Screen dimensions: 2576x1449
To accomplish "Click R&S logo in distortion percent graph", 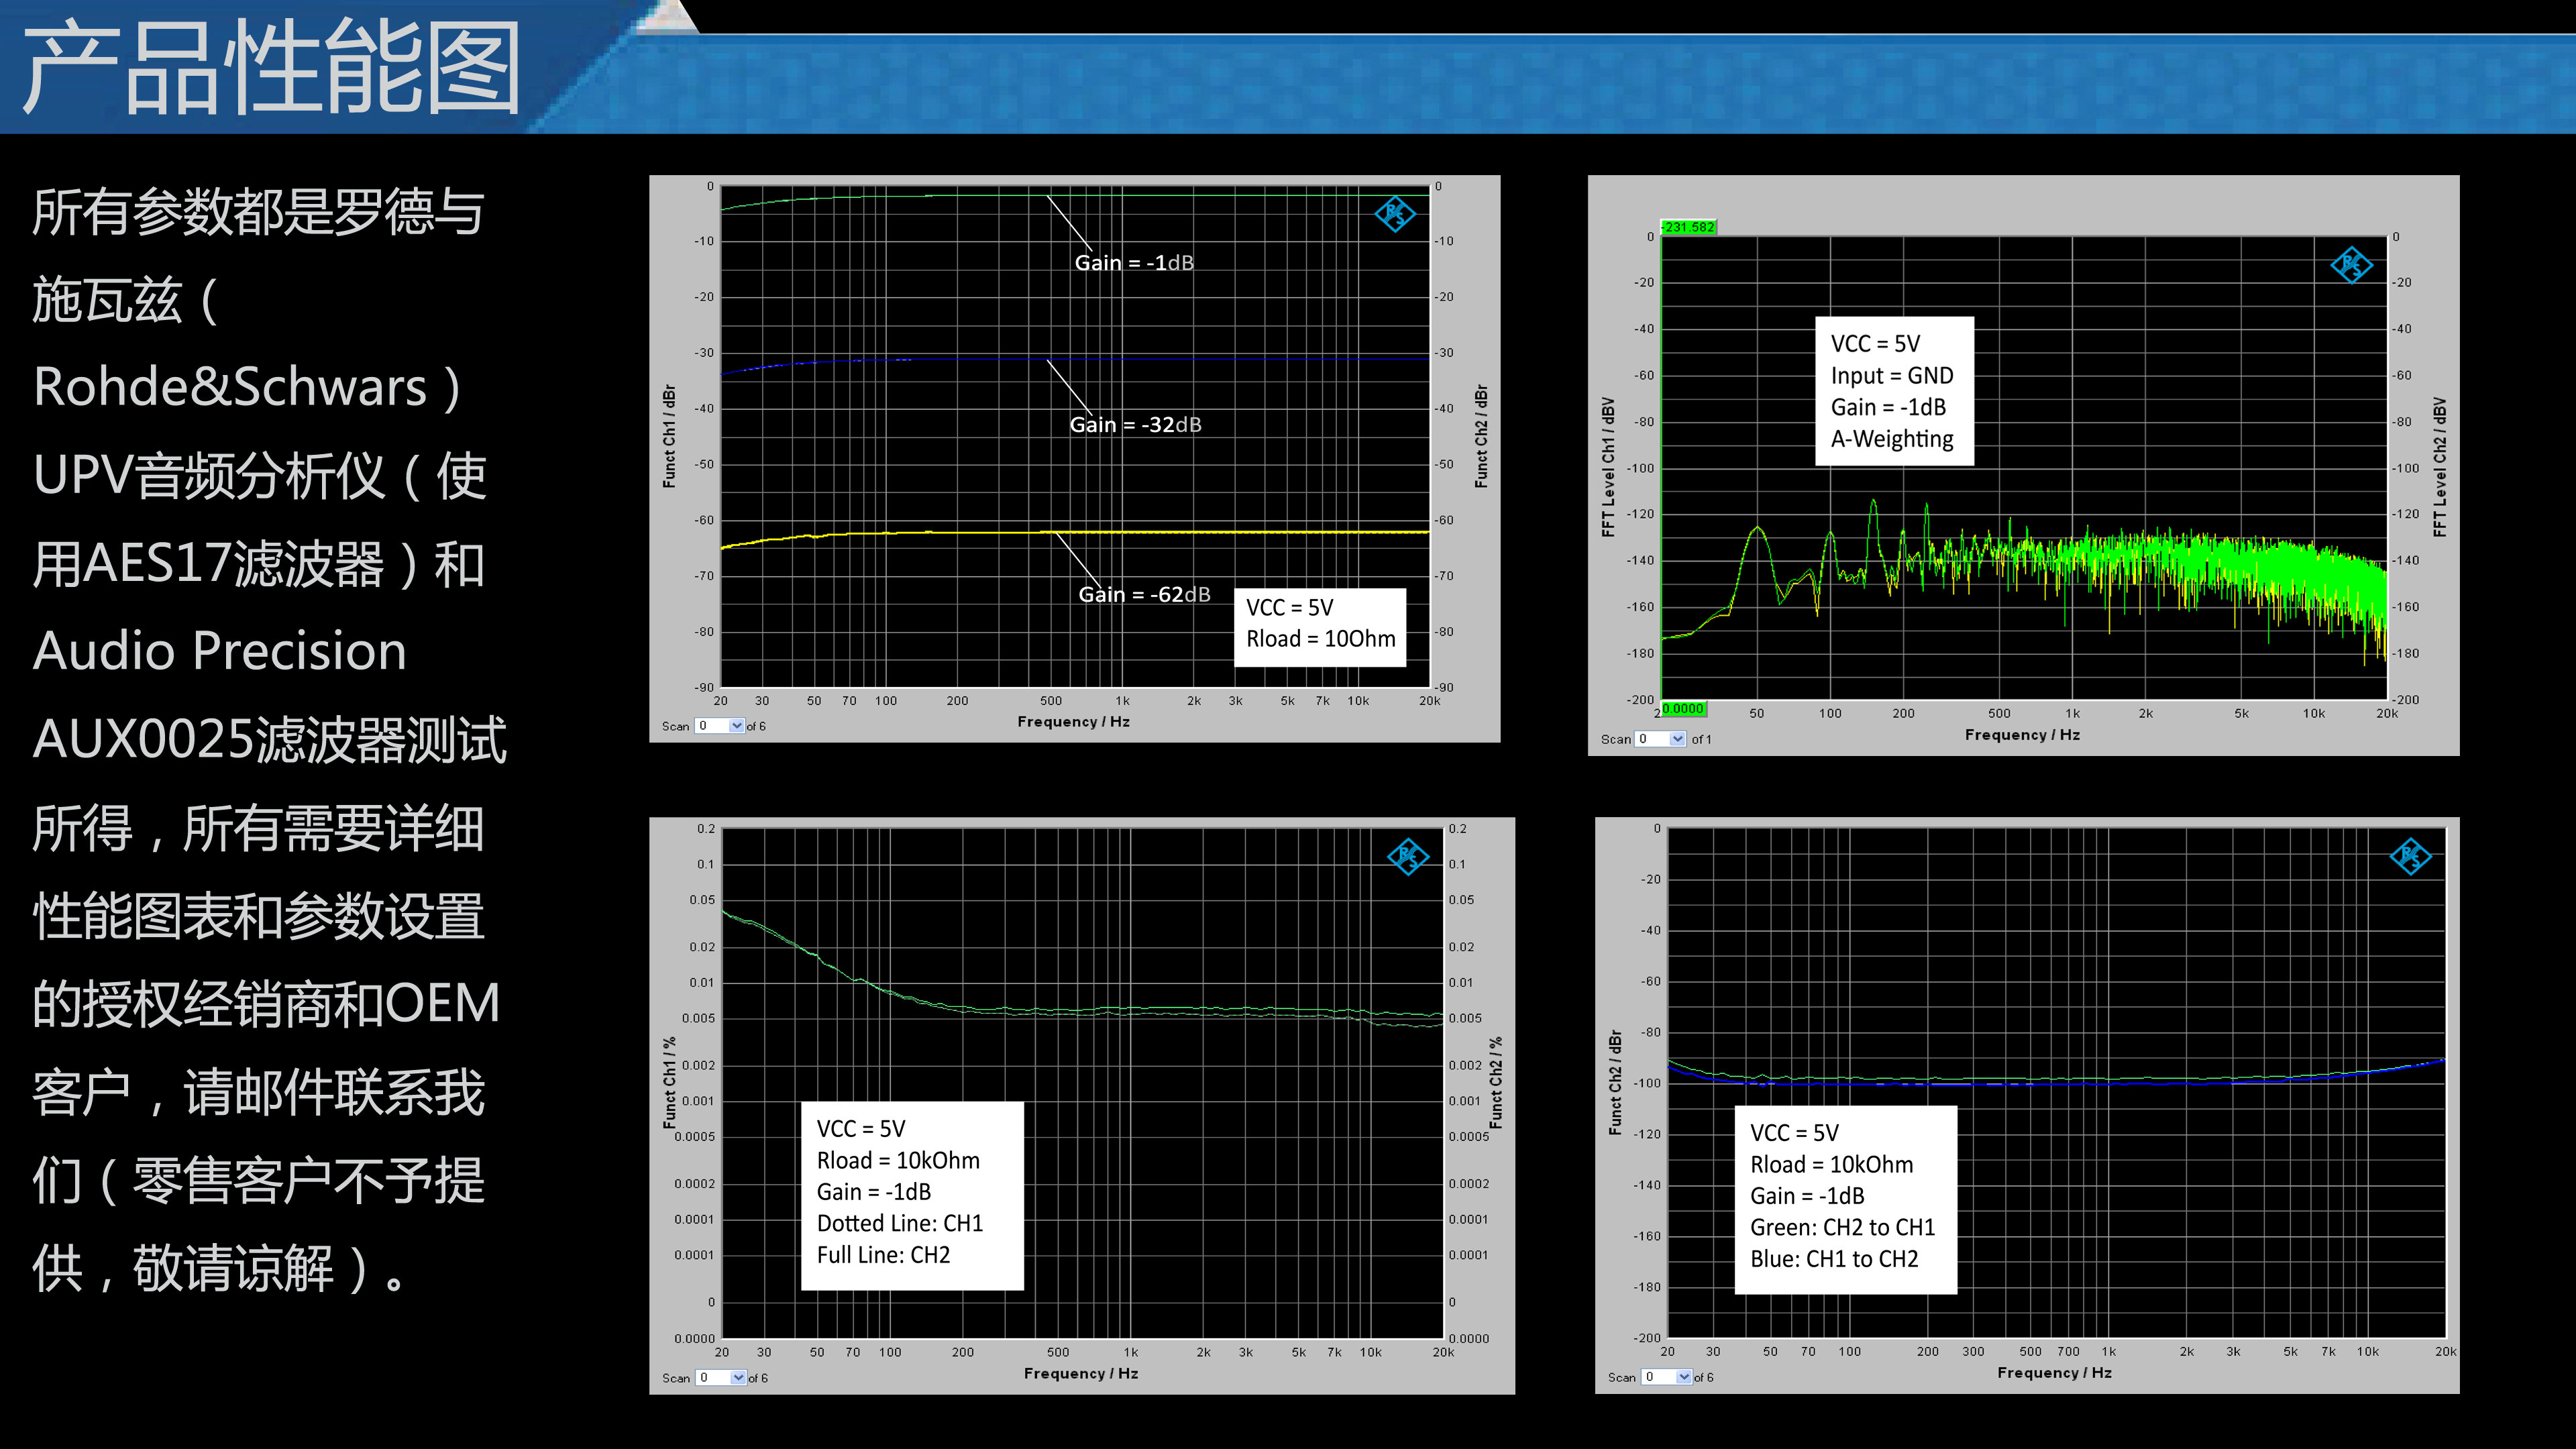I will [x=1408, y=856].
